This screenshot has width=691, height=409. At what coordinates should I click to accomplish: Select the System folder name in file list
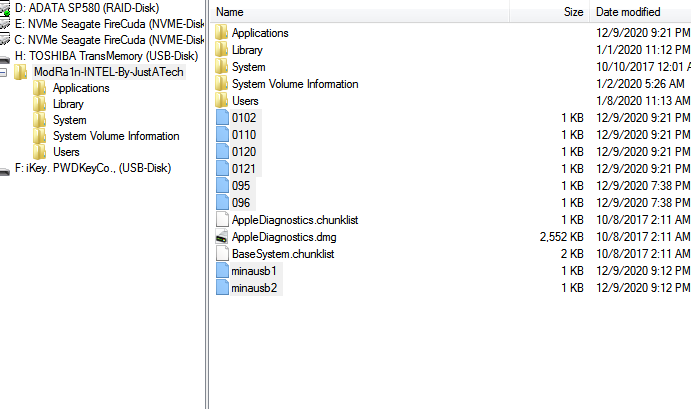[x=249, y=67]
